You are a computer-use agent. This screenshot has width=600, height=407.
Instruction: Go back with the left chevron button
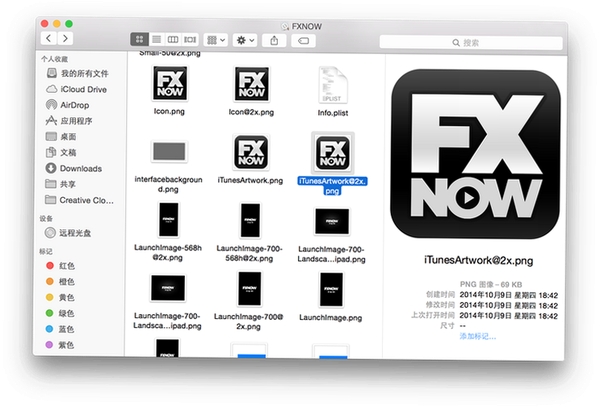pyautogui.click(x=49, y=38)
